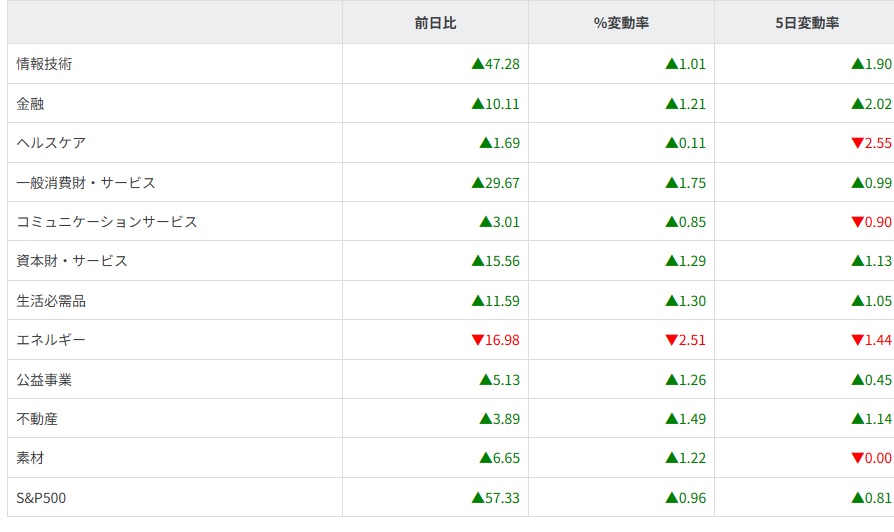The height and width of the screenshot is (532, 894).
Task: Select the %変動率 column header
Action: (x=621, y=22)
